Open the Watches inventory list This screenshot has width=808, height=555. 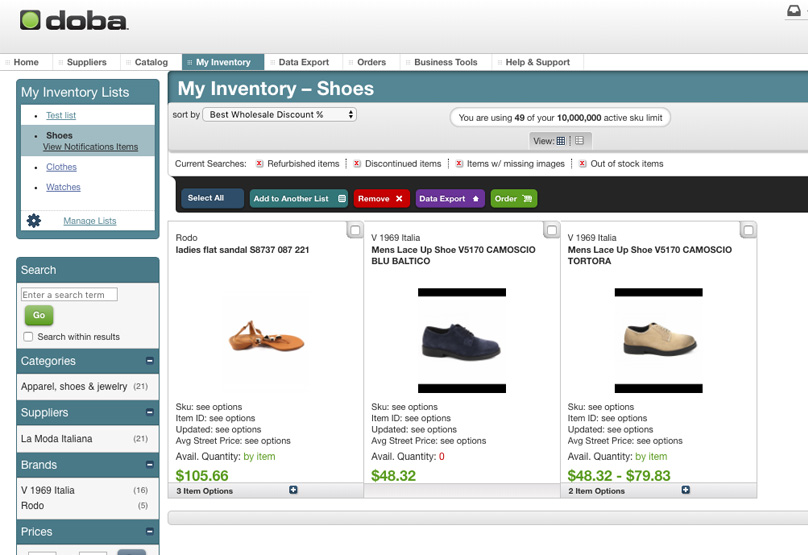[63, 187]
